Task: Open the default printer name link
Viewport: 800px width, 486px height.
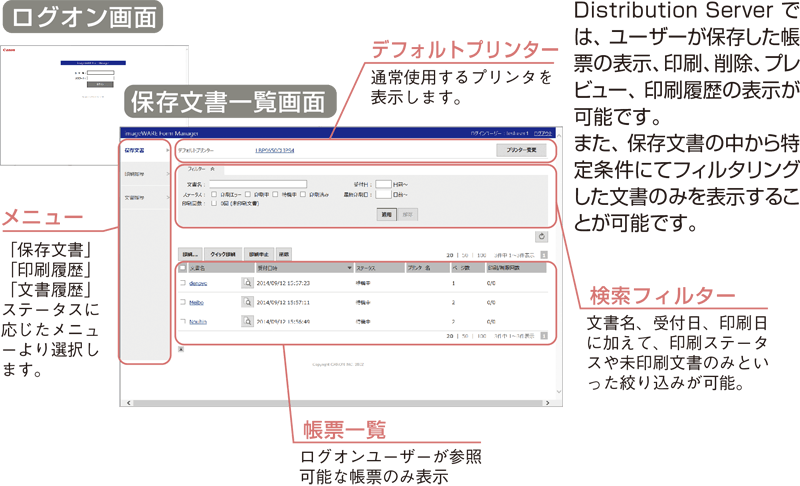Action: [274, 150]
